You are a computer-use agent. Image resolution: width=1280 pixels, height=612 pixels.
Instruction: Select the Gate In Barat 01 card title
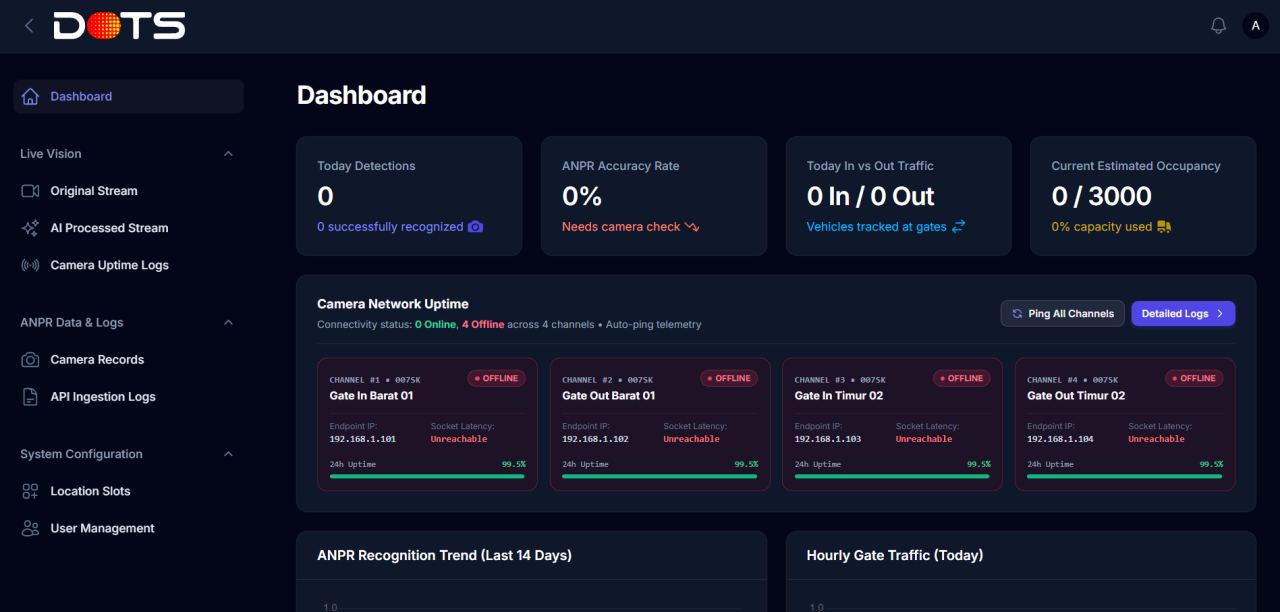pos(371,396)
